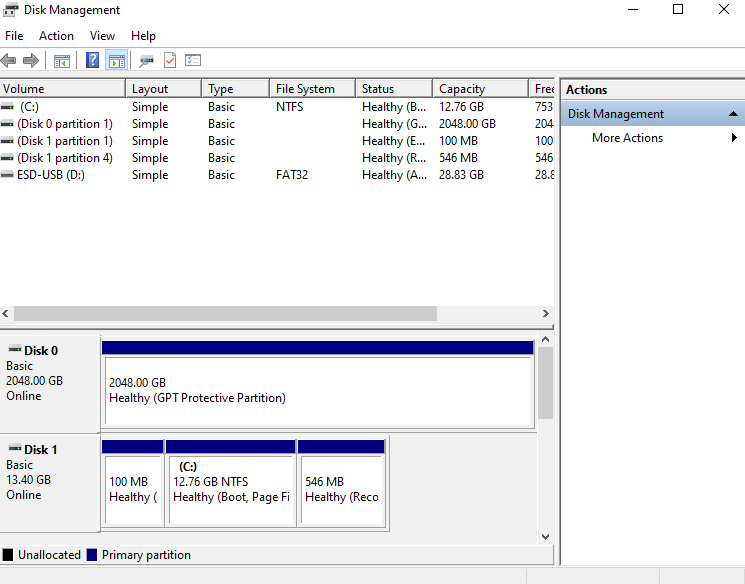
Task: Click the connect/refresh disk toolbar icon
Action: point(146,60)
